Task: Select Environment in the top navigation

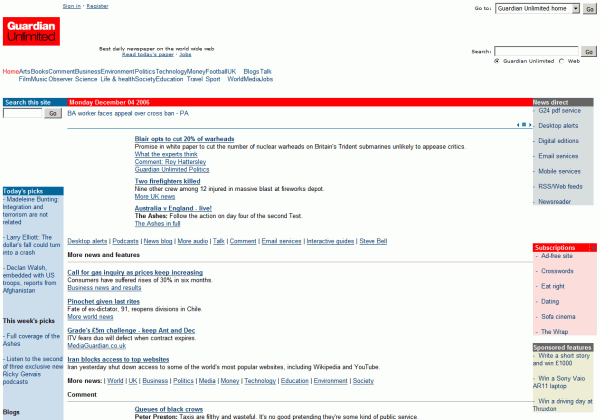Action: point(117,72)
